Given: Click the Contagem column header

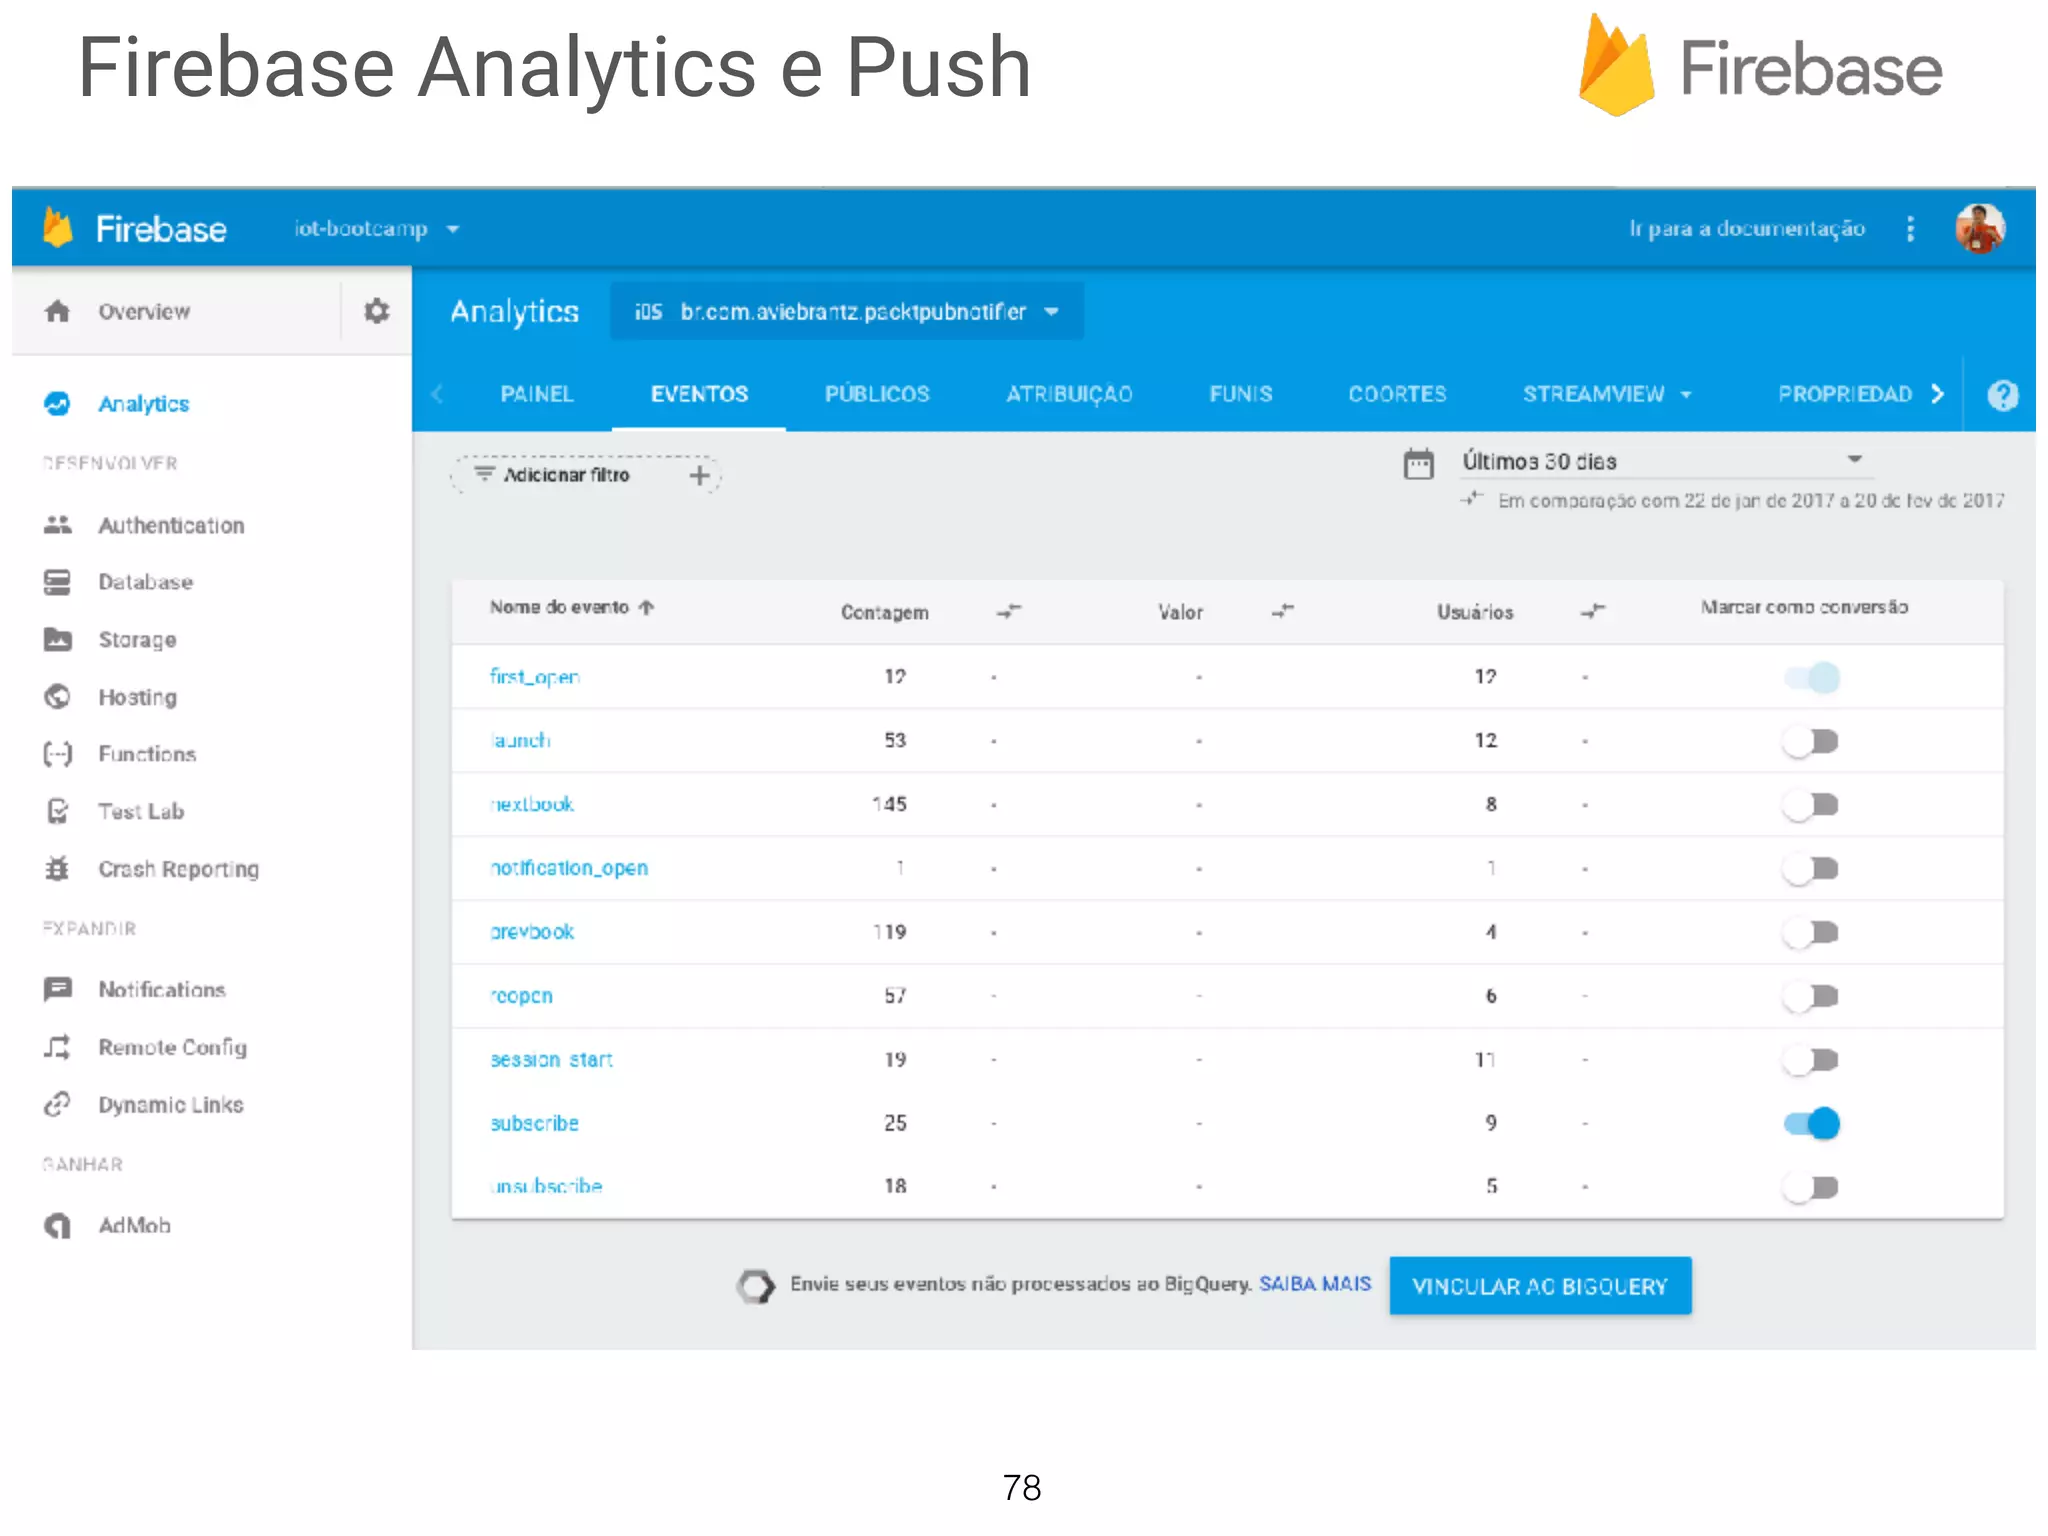Looking at the screenshot, I should click(x=884, y=612).
